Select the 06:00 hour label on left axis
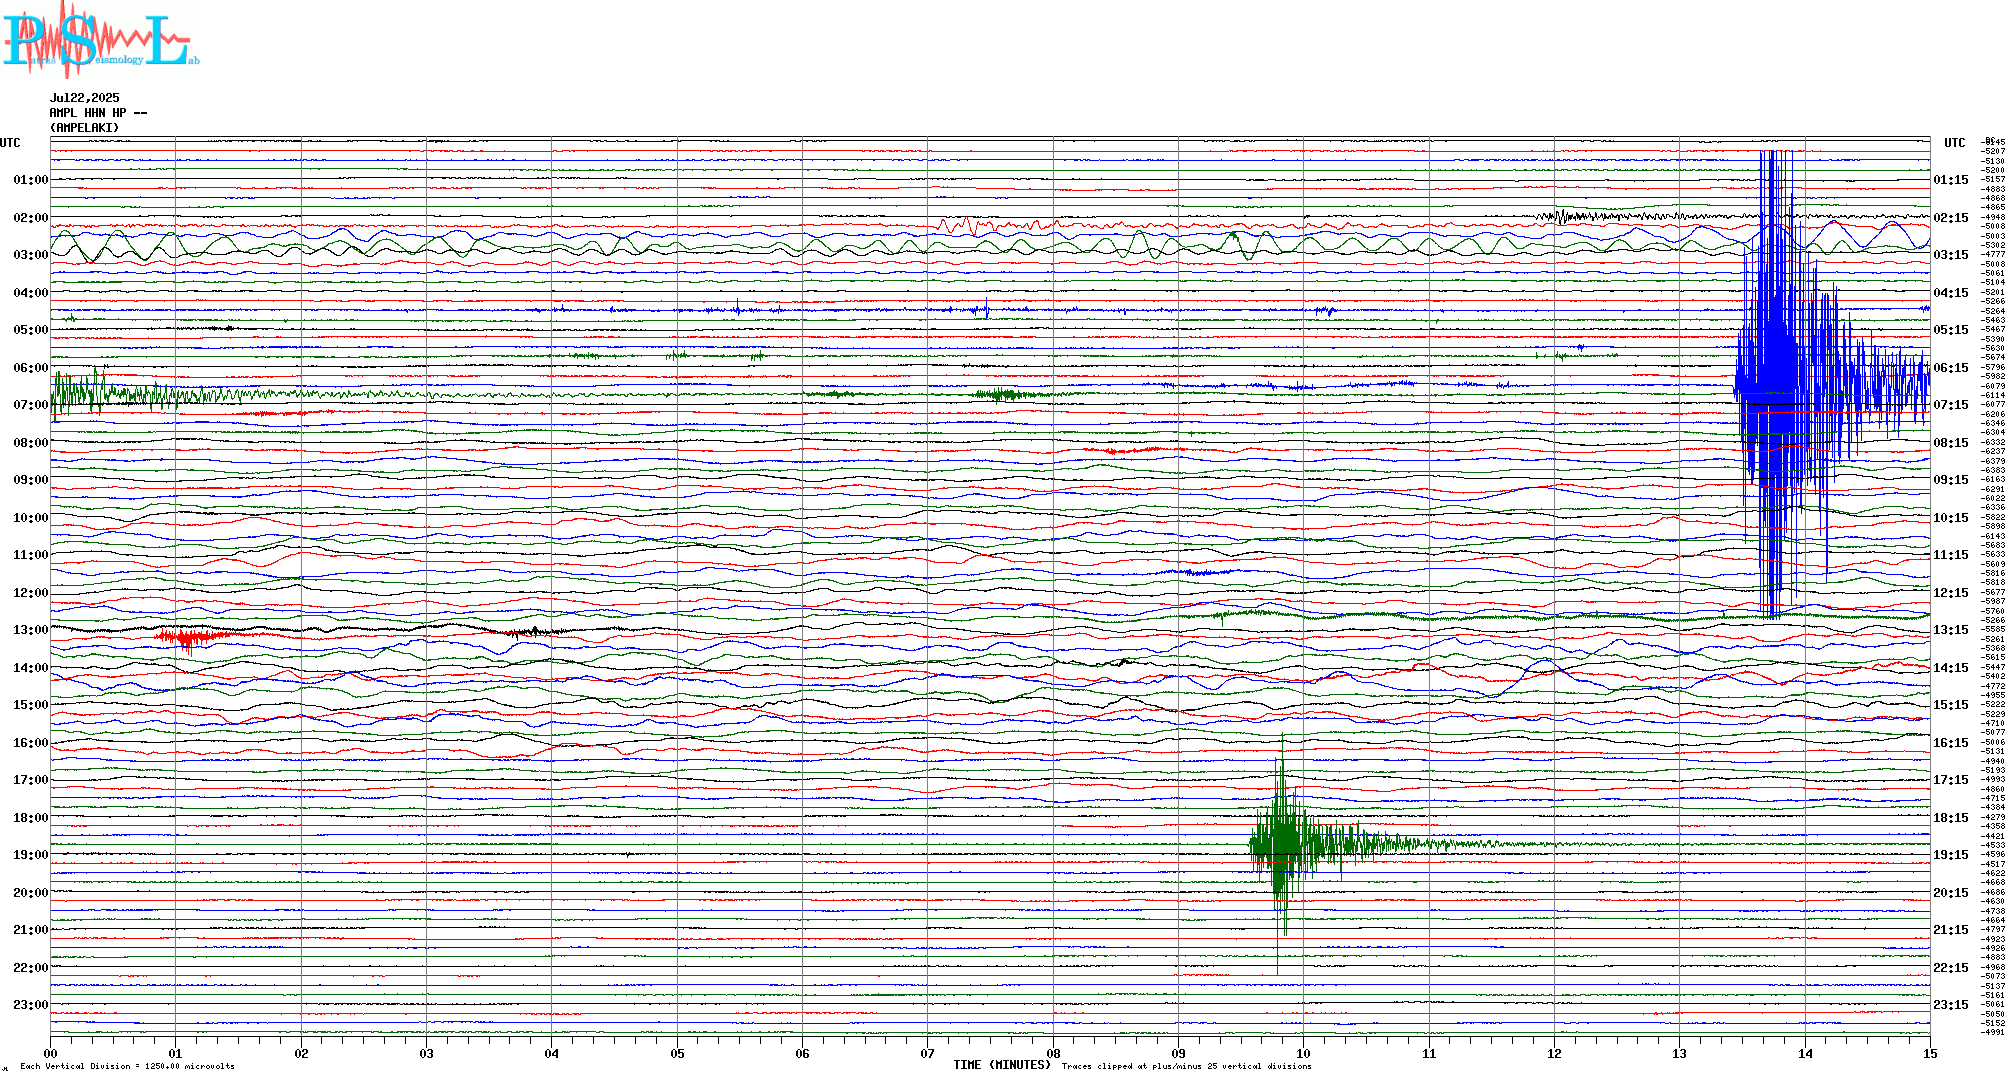The width and height of the screenshot is (2010, 1080). coord(31,368)
